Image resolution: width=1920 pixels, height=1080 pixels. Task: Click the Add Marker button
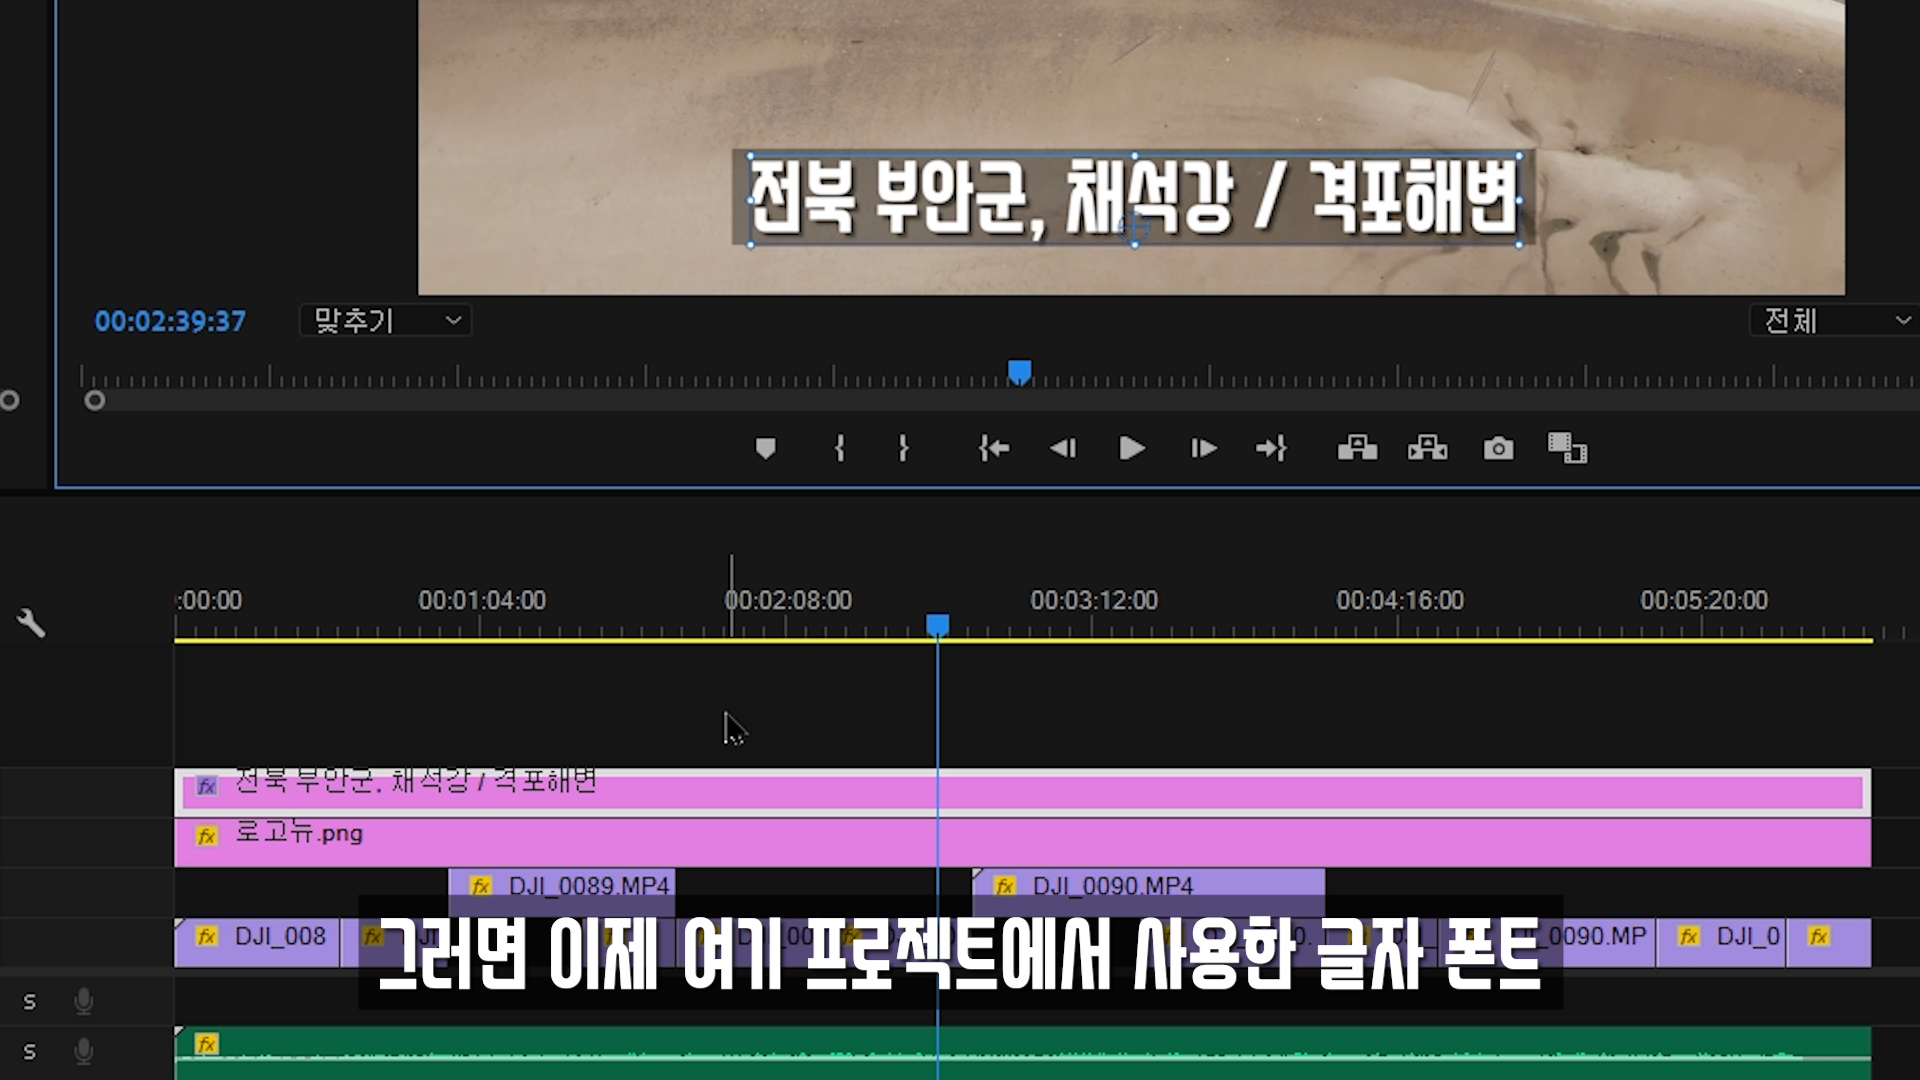point(765,449)
